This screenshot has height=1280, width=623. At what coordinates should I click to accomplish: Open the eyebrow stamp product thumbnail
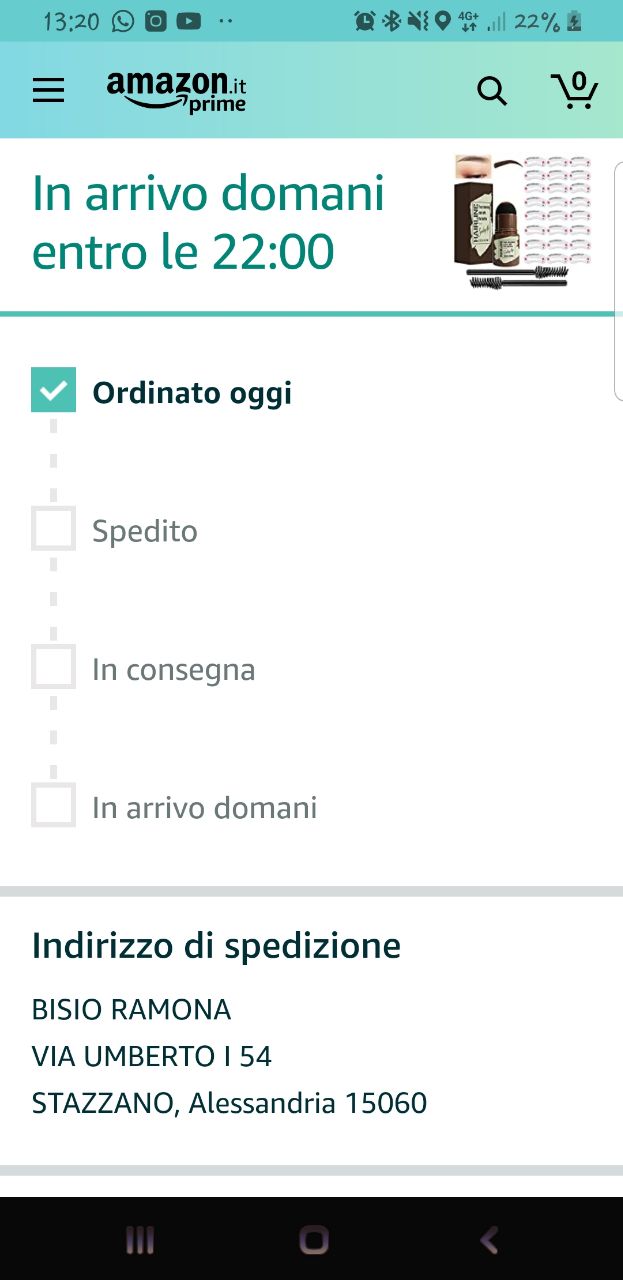coord(522,222)
